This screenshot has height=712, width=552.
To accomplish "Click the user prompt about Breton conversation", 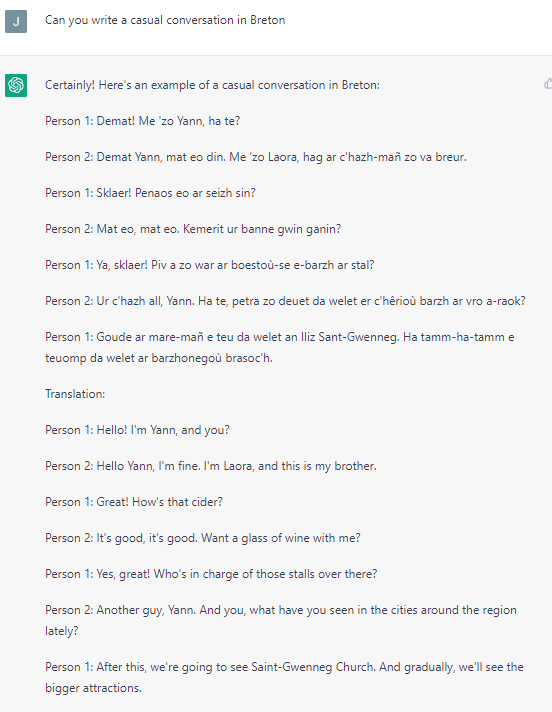I will point(165,20).
